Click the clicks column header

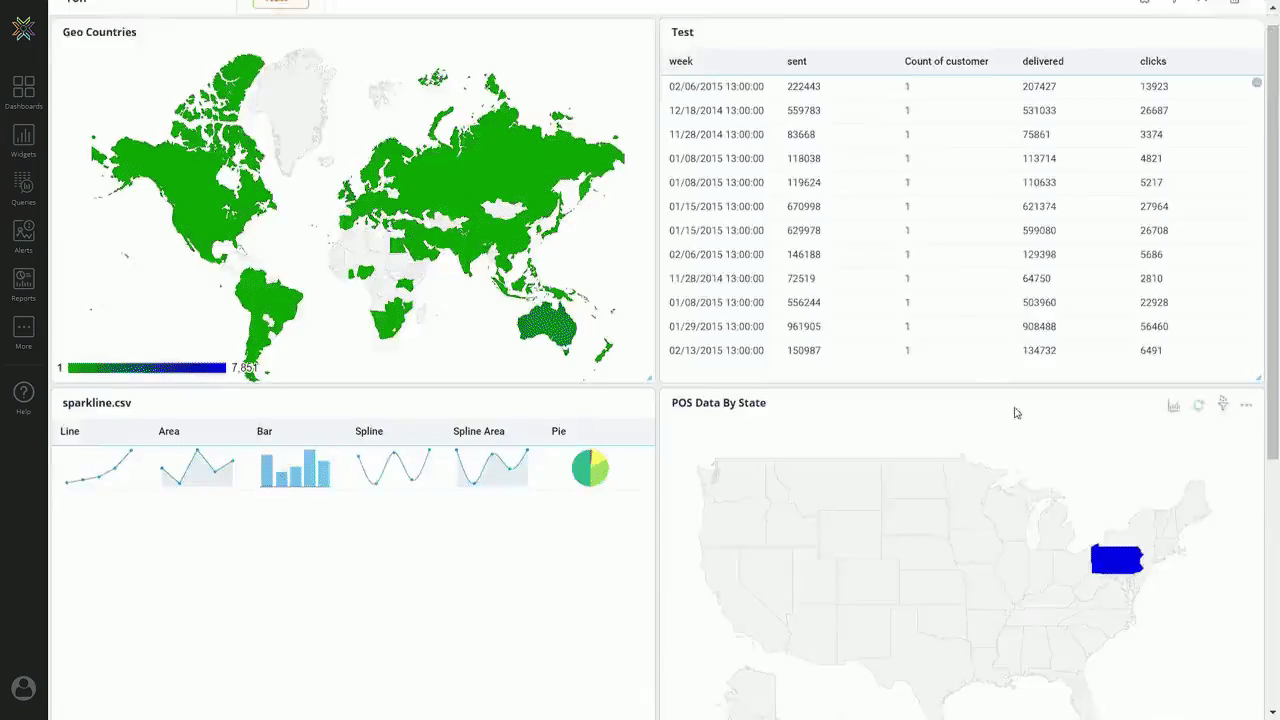[x=1152, y=61]
